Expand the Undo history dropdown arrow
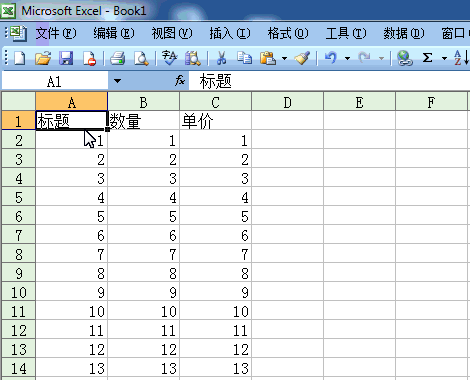Image resolution: width=470 pixels, height=380 pixels. (x=347, y=59)
